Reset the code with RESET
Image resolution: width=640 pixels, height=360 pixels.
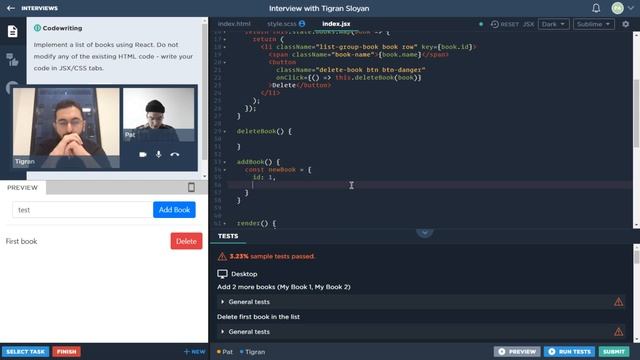coord(505,24)
